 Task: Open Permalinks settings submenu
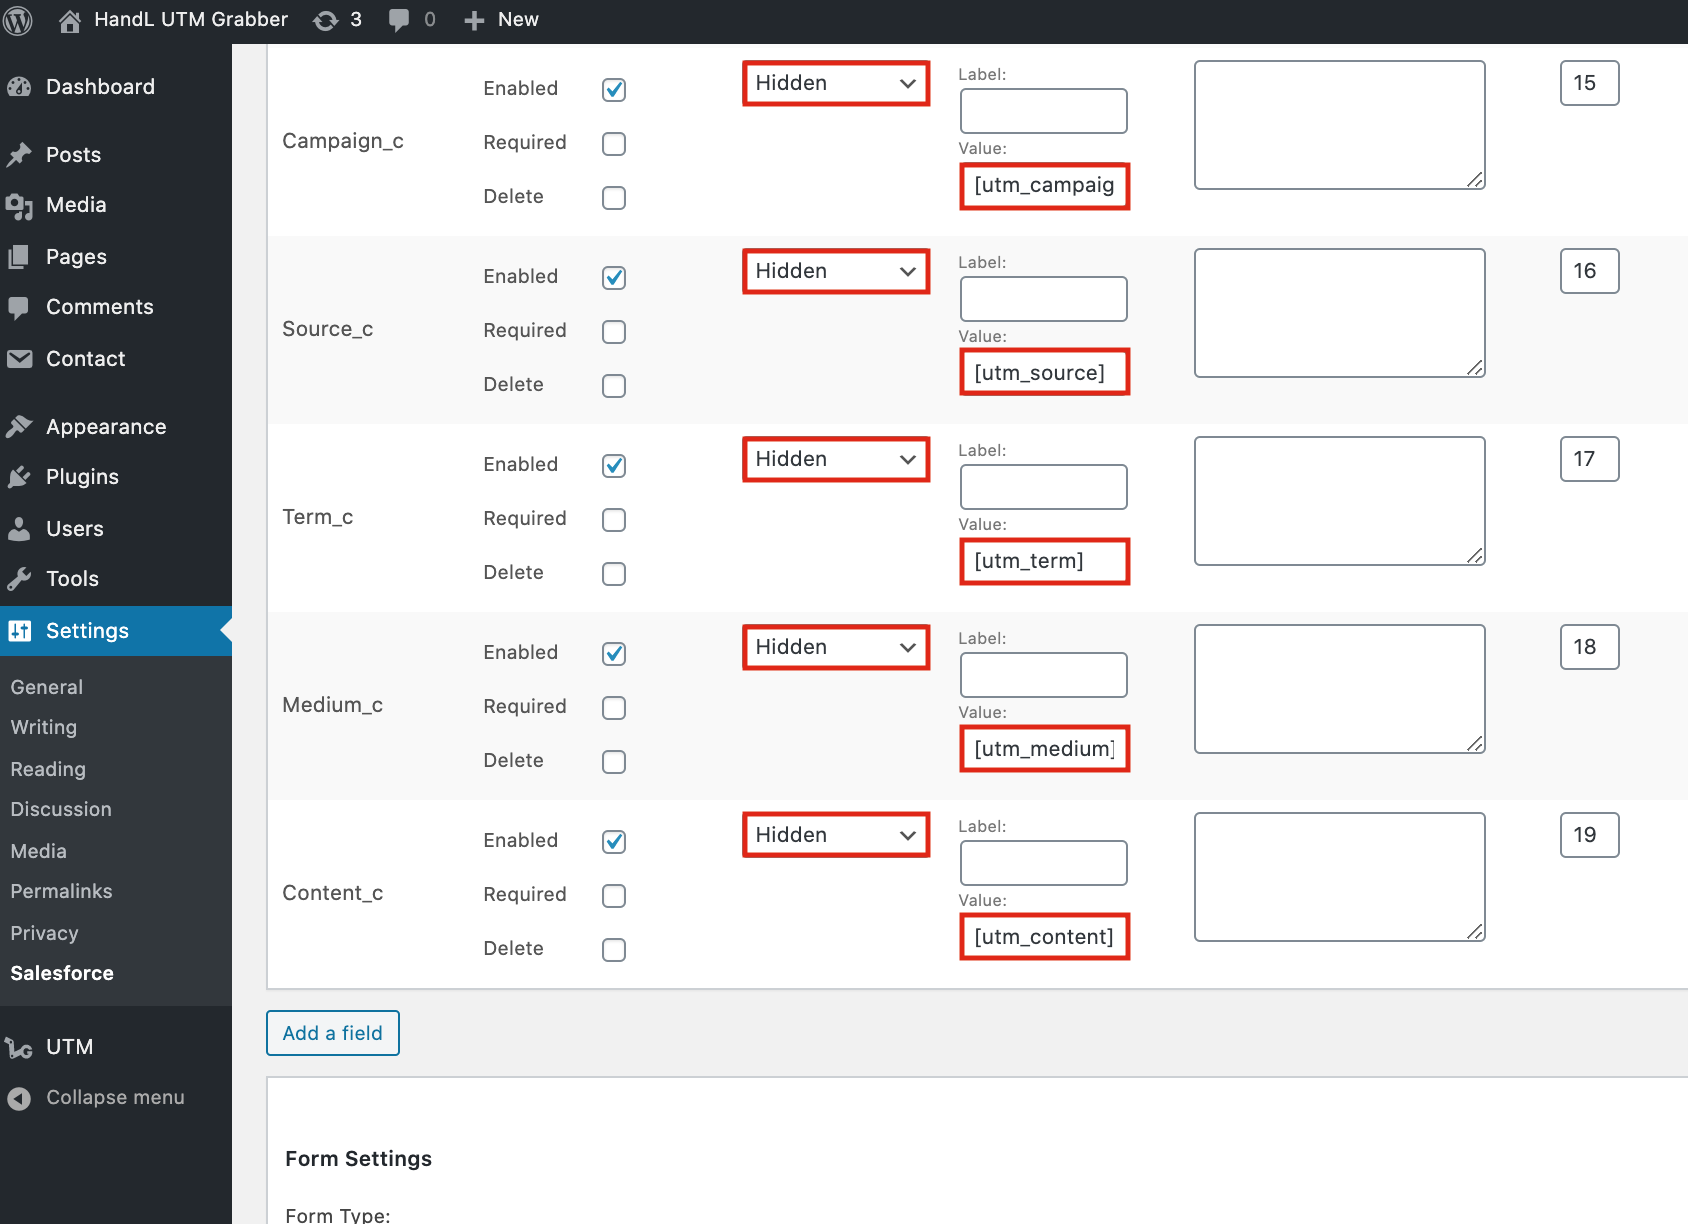(x=61, y=891)
